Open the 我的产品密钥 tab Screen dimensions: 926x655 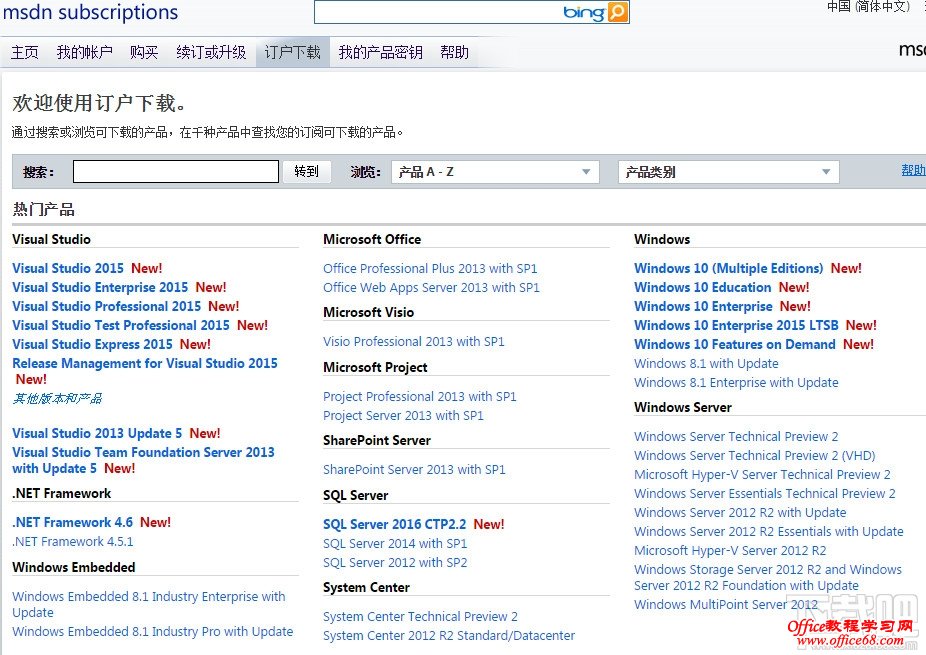[x=383, y=51]
